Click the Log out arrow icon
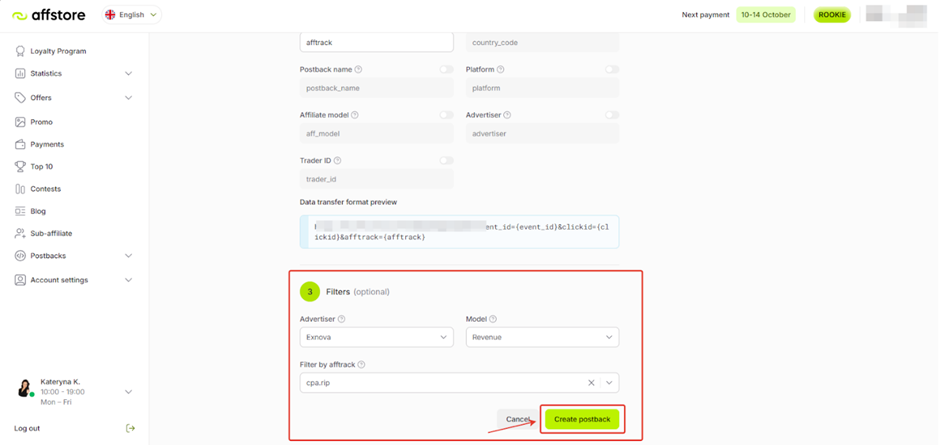 click(x=130, y=428)
